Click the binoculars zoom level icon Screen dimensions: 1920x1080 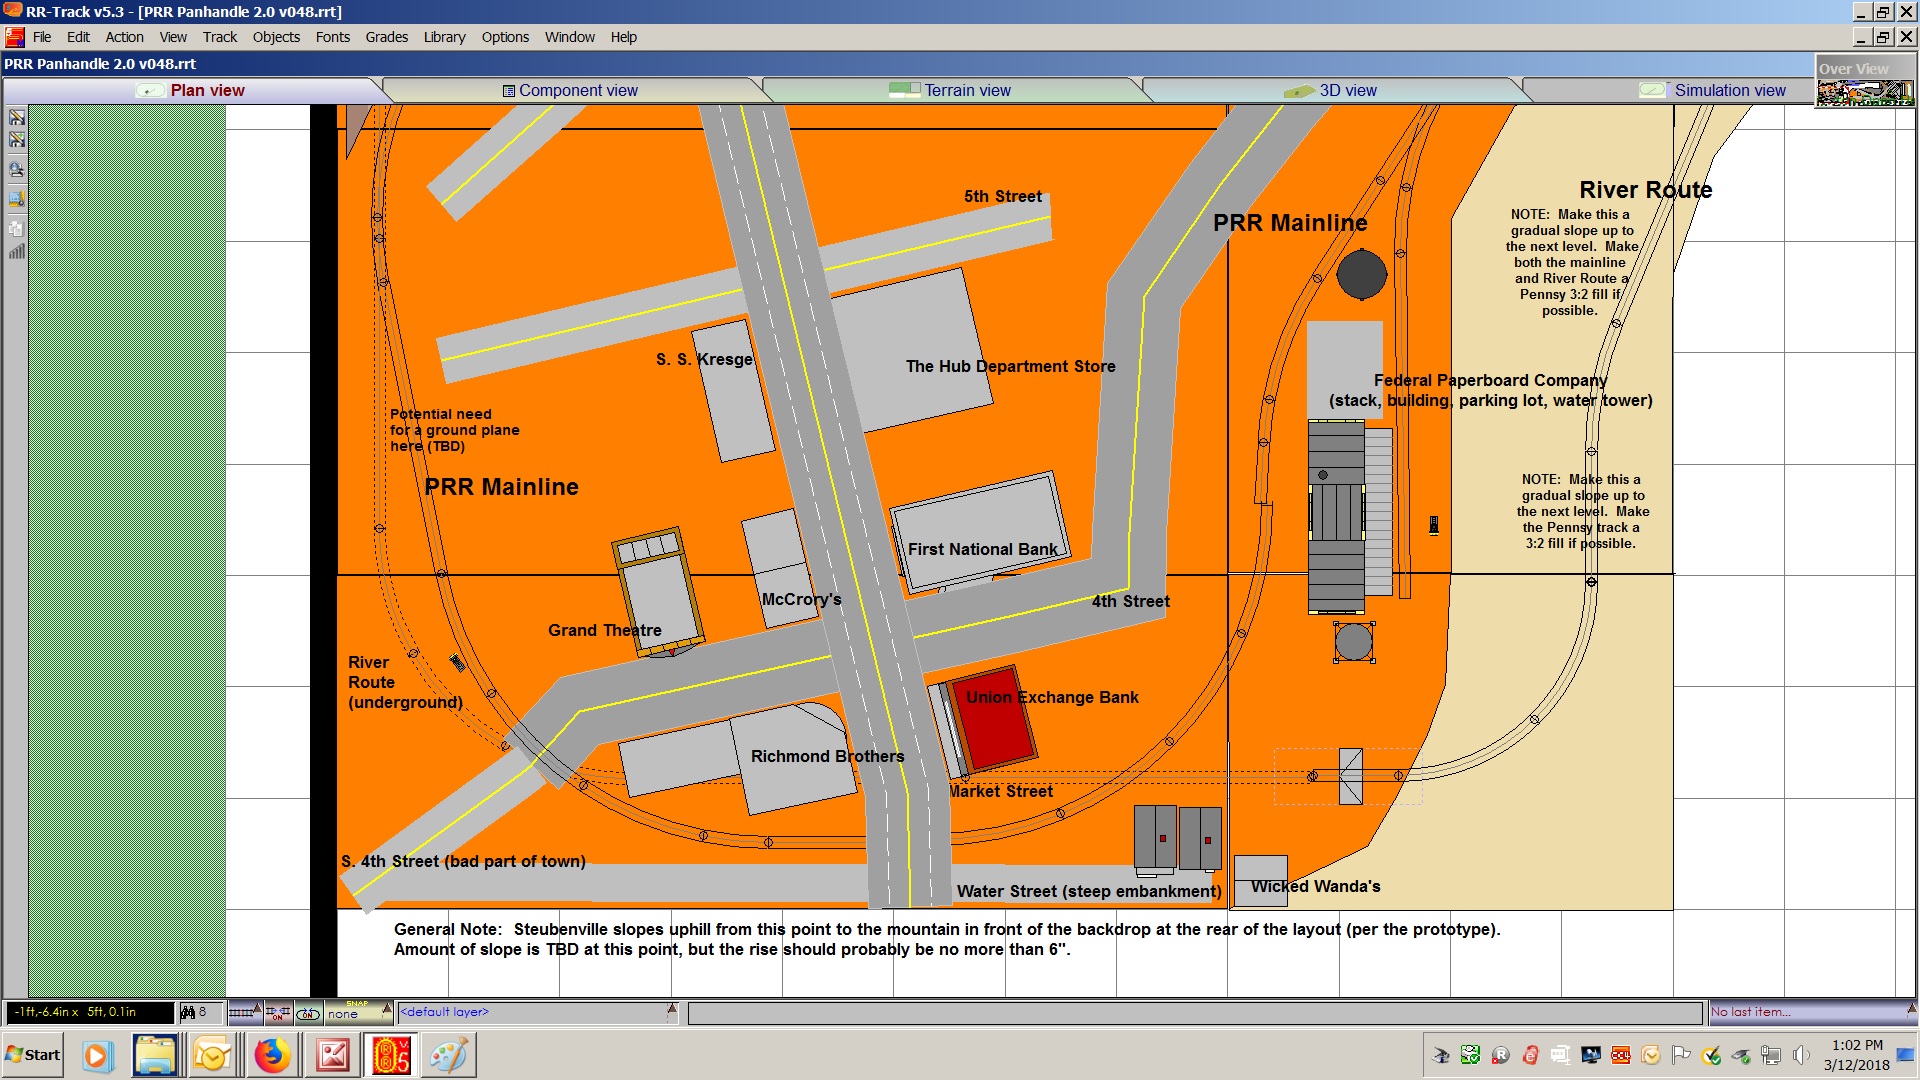188,1012
